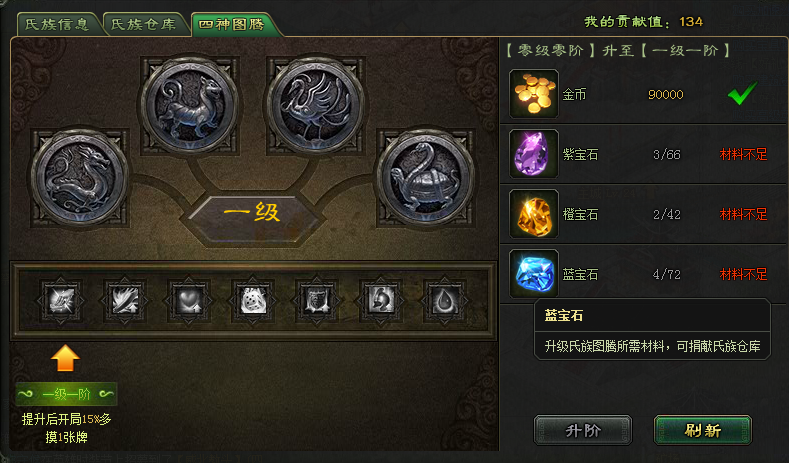Image resolution: width=789 pixels, height=463 pixels.
Task: Switch to the 四神图腾 tab
Action: coord(232,24)
